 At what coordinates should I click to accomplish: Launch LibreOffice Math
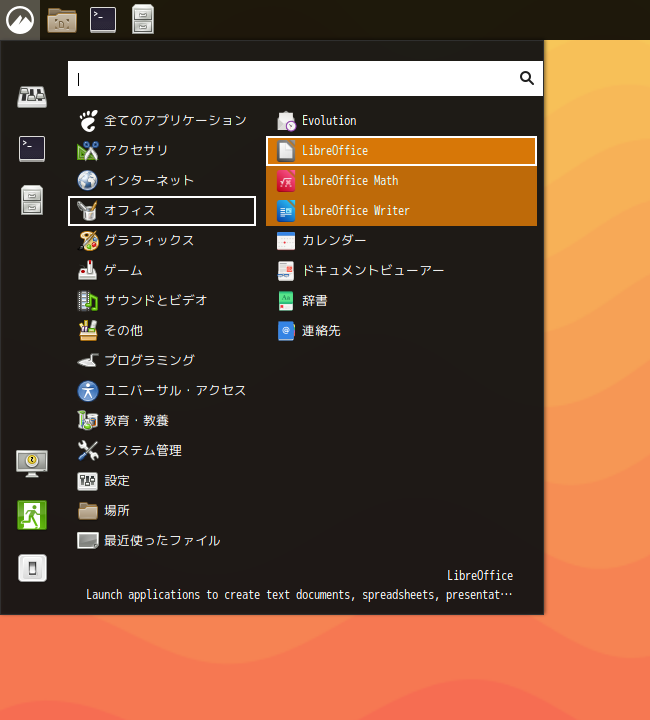pyautogui.click(x=401, y=180)
